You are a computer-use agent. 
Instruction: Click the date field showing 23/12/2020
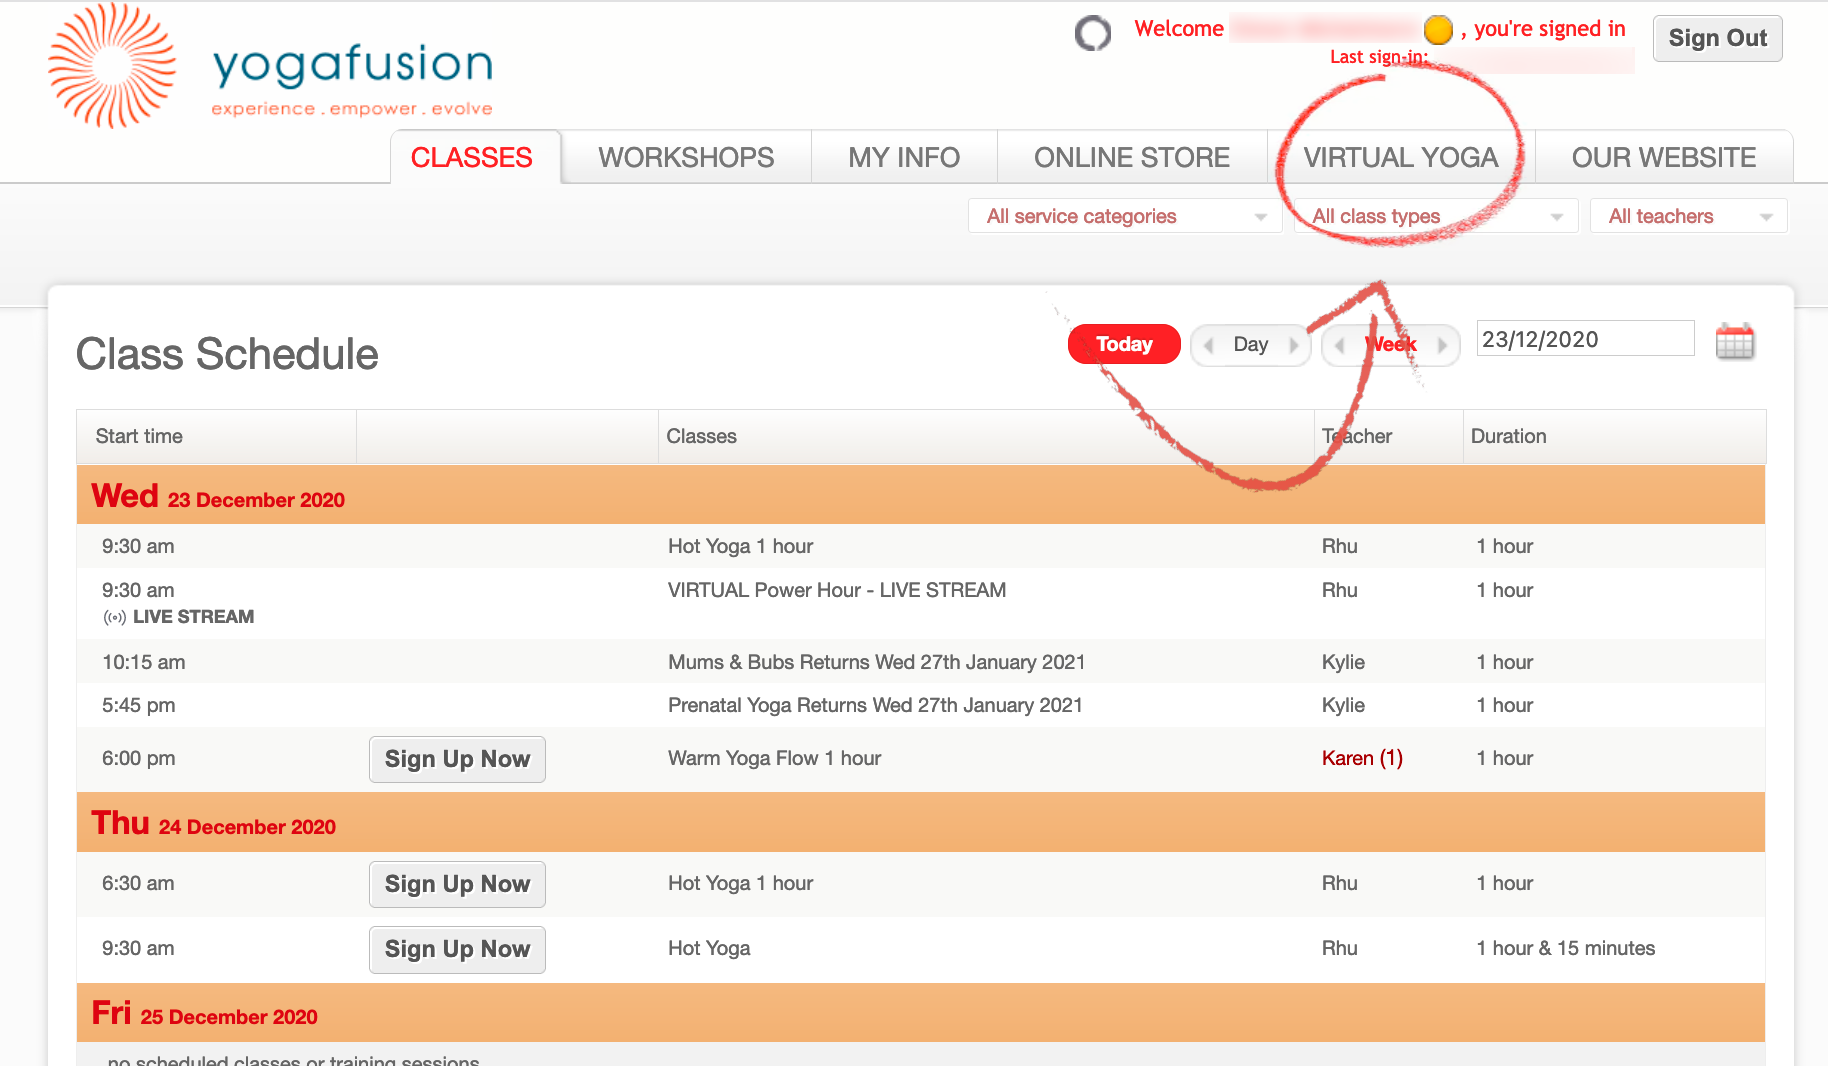point(1584,339)
